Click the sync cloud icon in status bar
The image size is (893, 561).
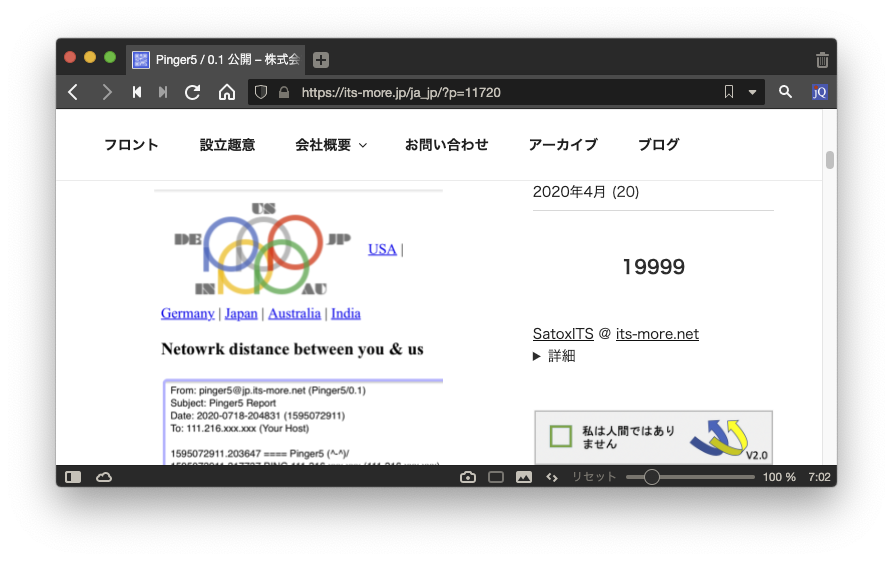click(x=104, y=477)
